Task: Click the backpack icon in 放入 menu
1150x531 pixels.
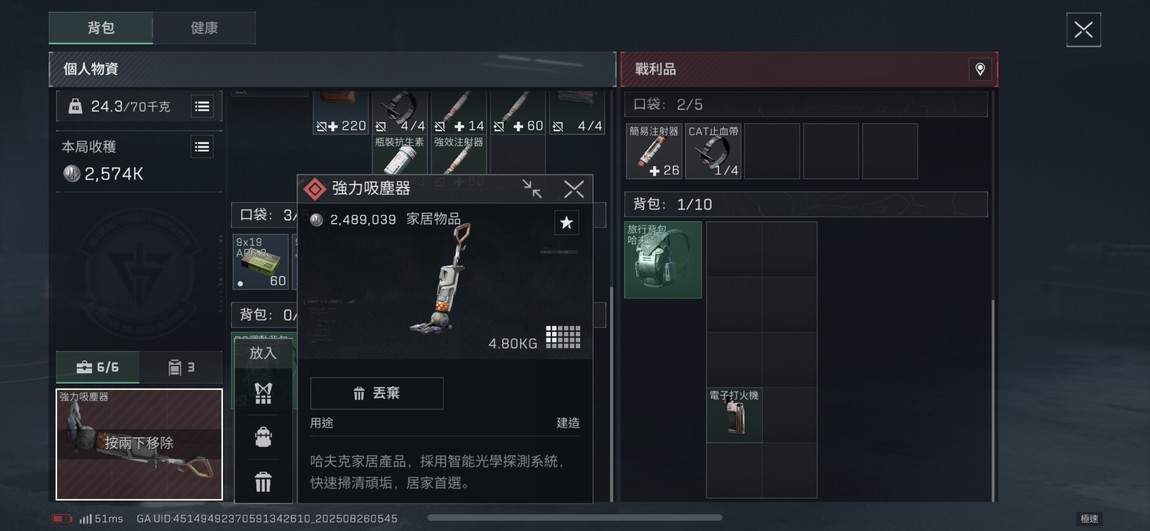Action: click(x=263, y=437)
